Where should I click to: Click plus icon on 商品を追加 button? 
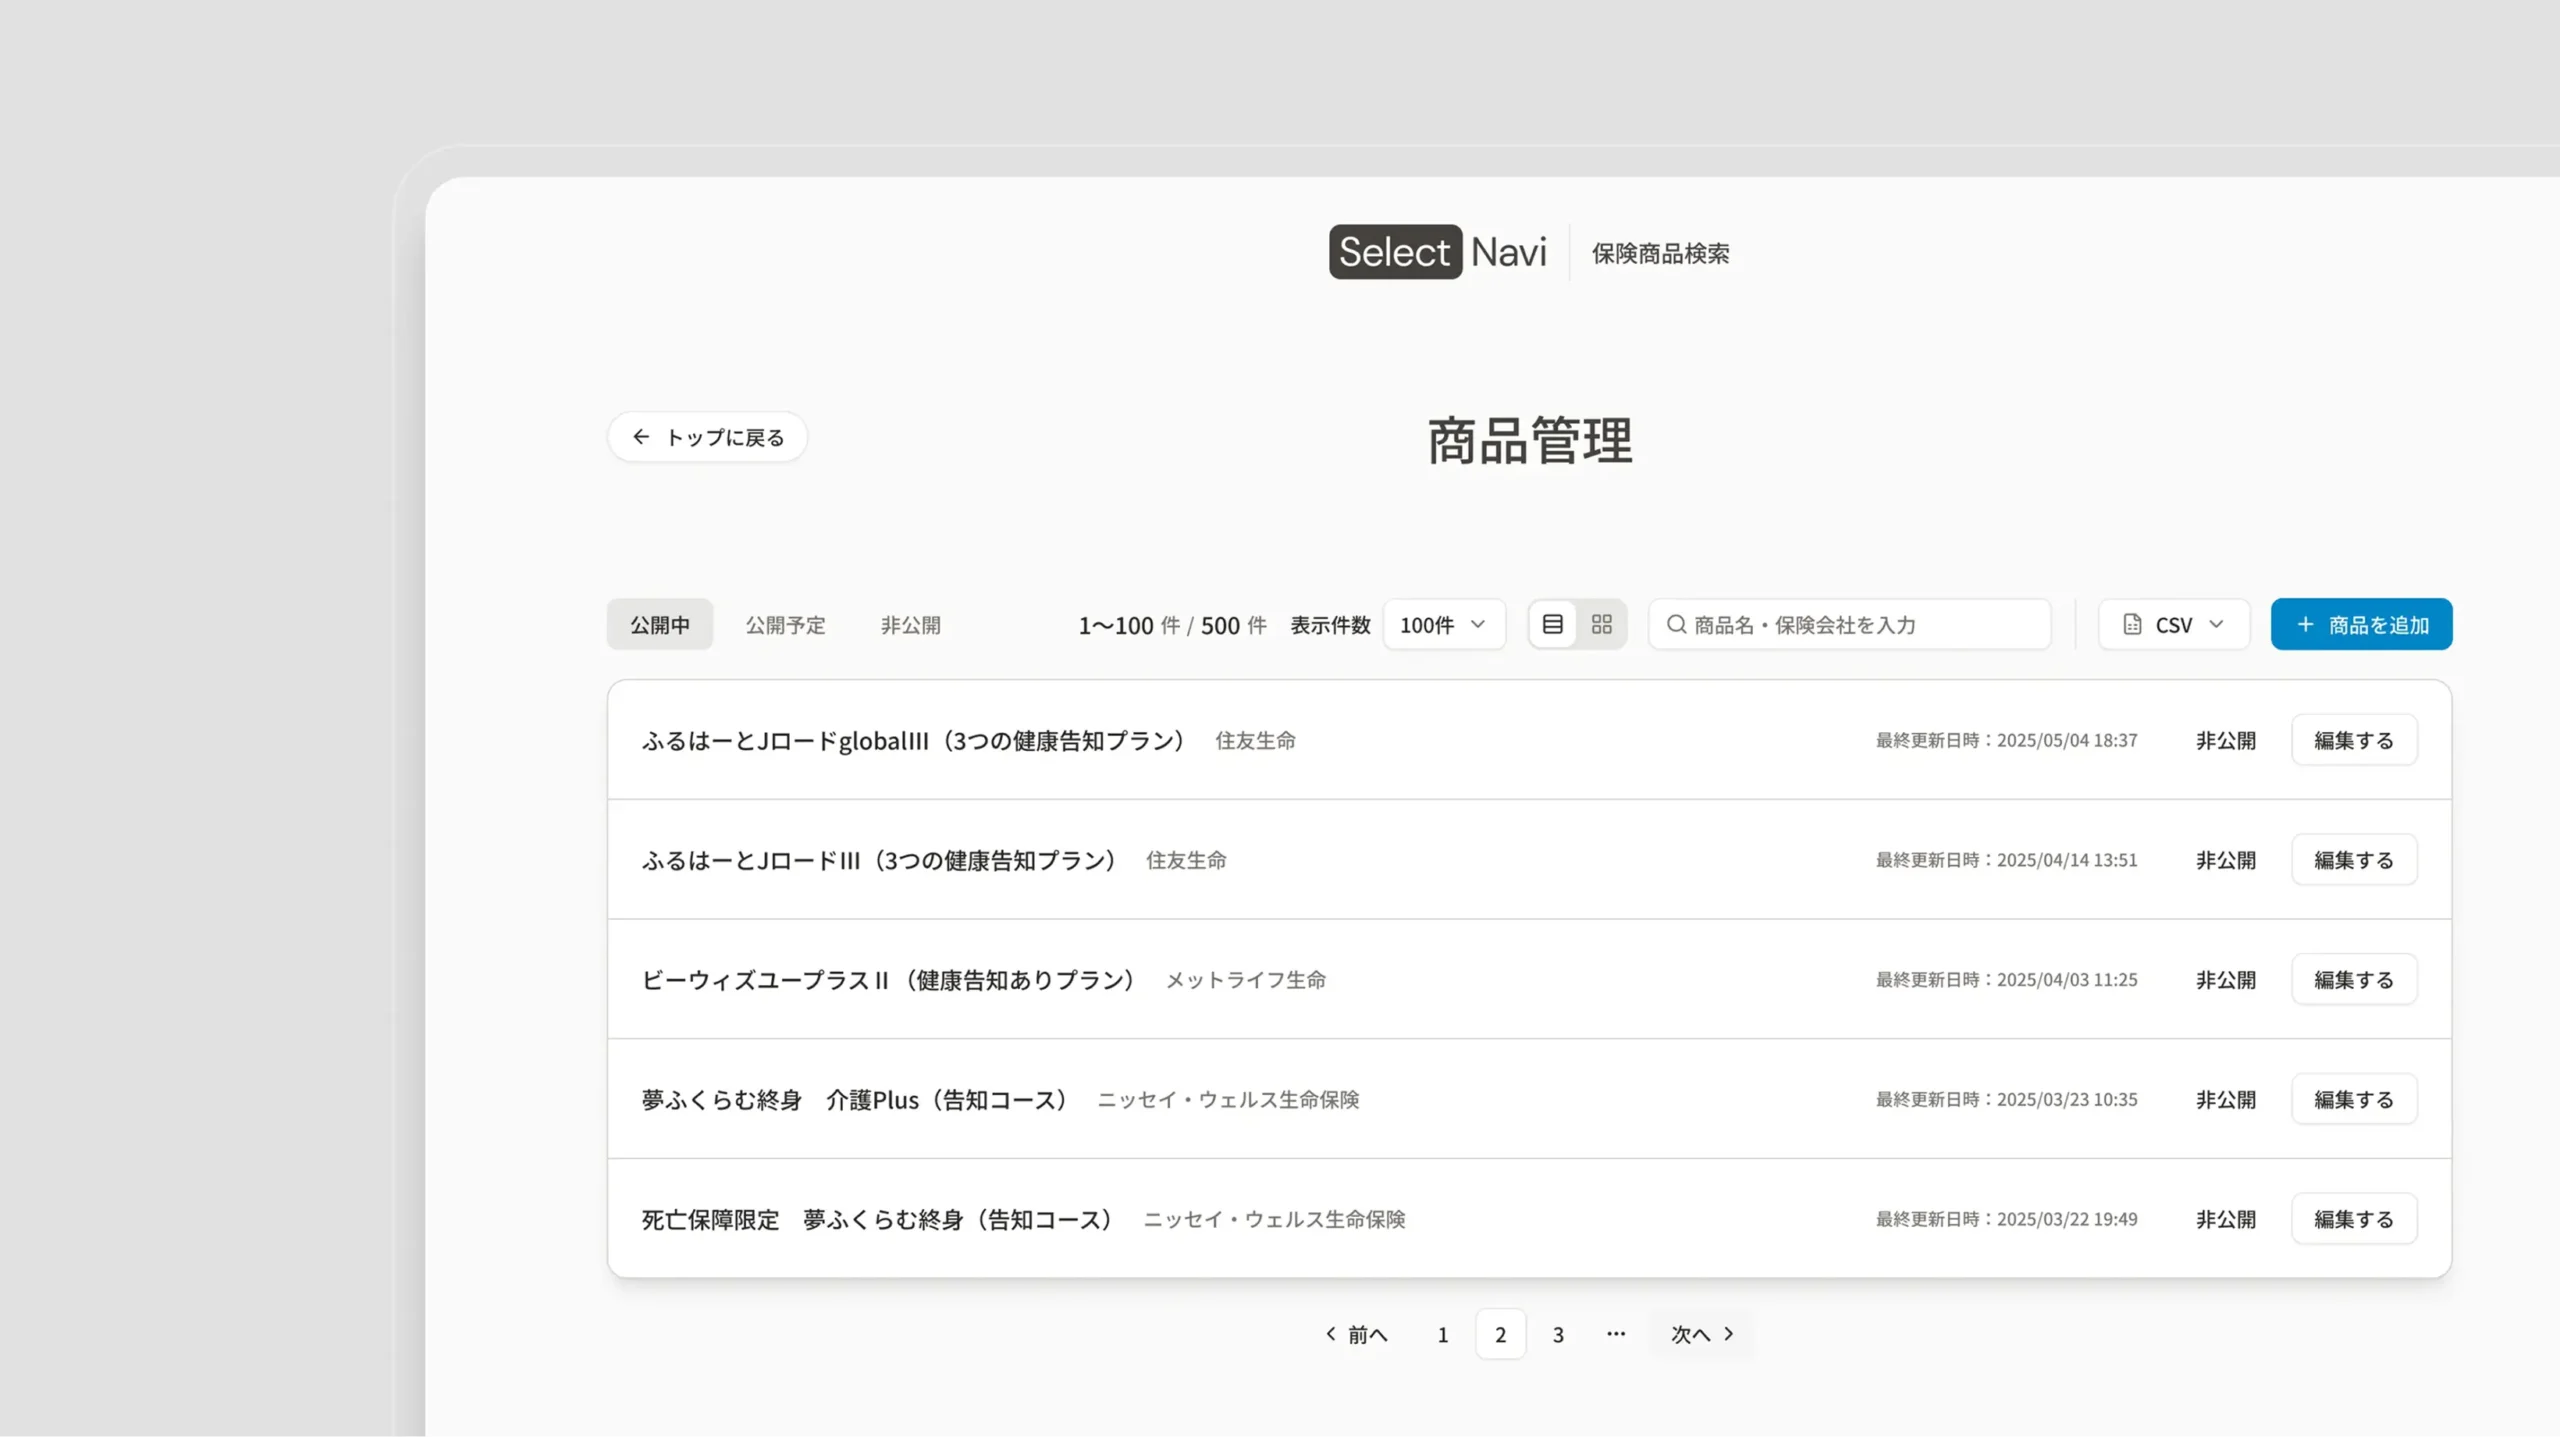pos(2305,624)
